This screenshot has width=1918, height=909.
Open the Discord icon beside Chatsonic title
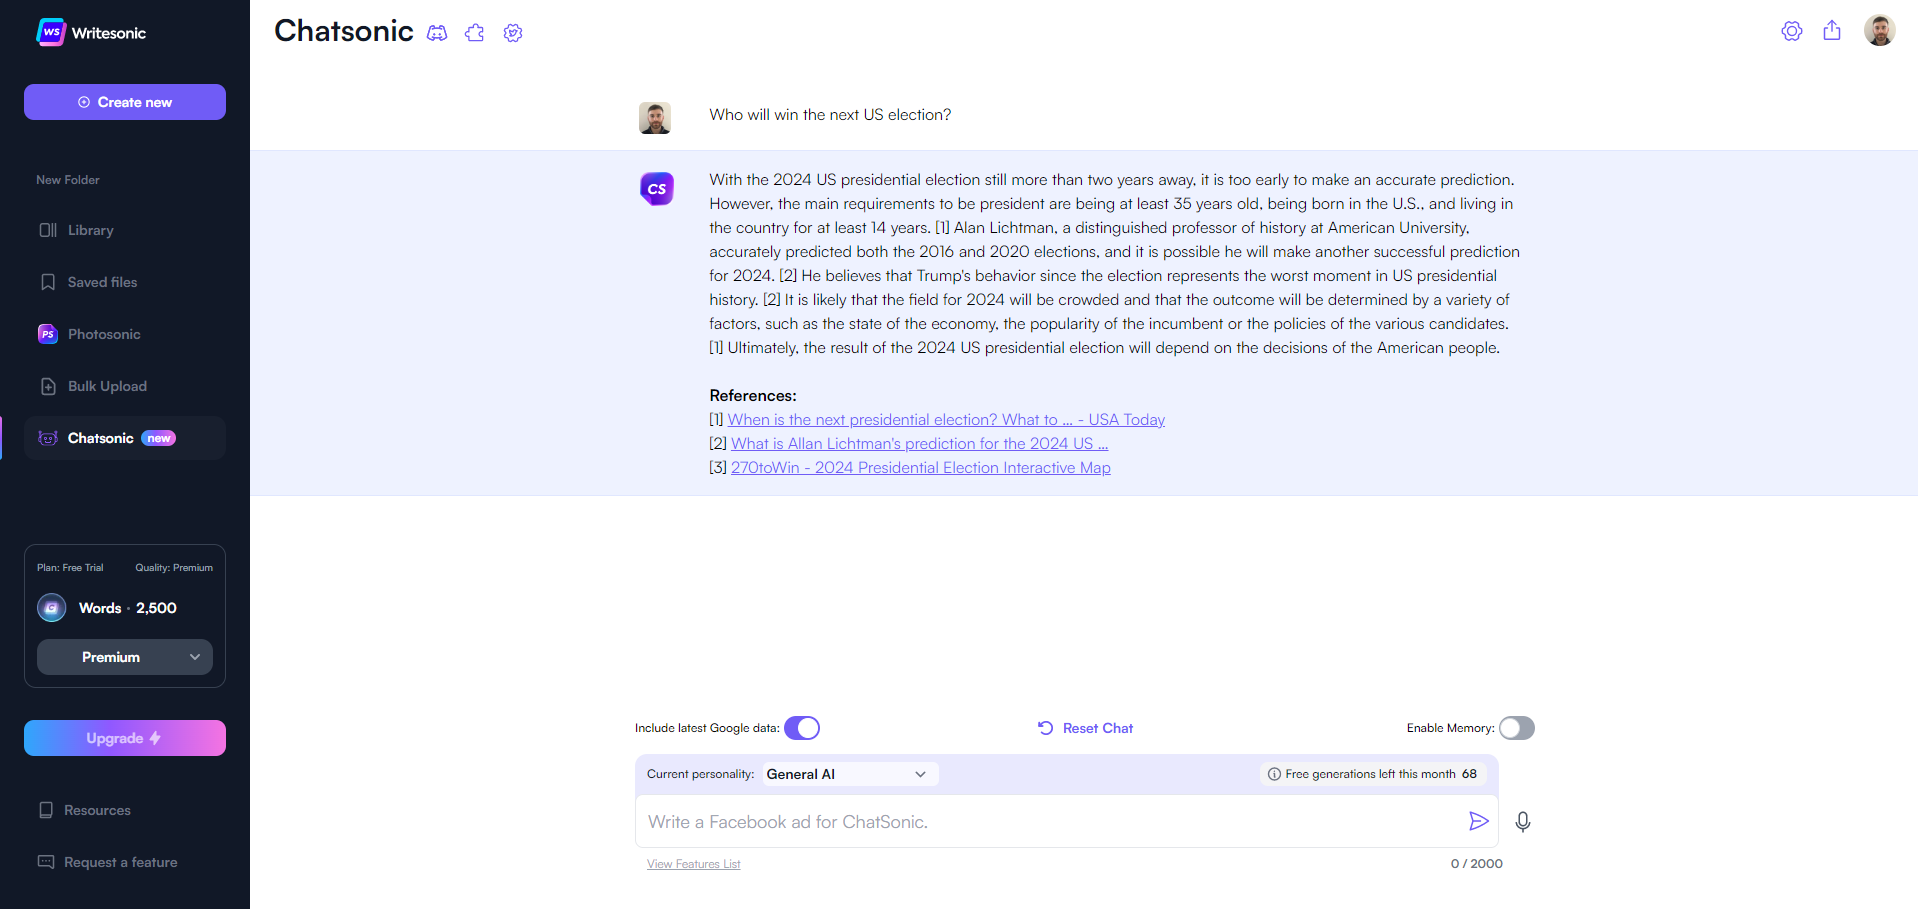[437, 33]
